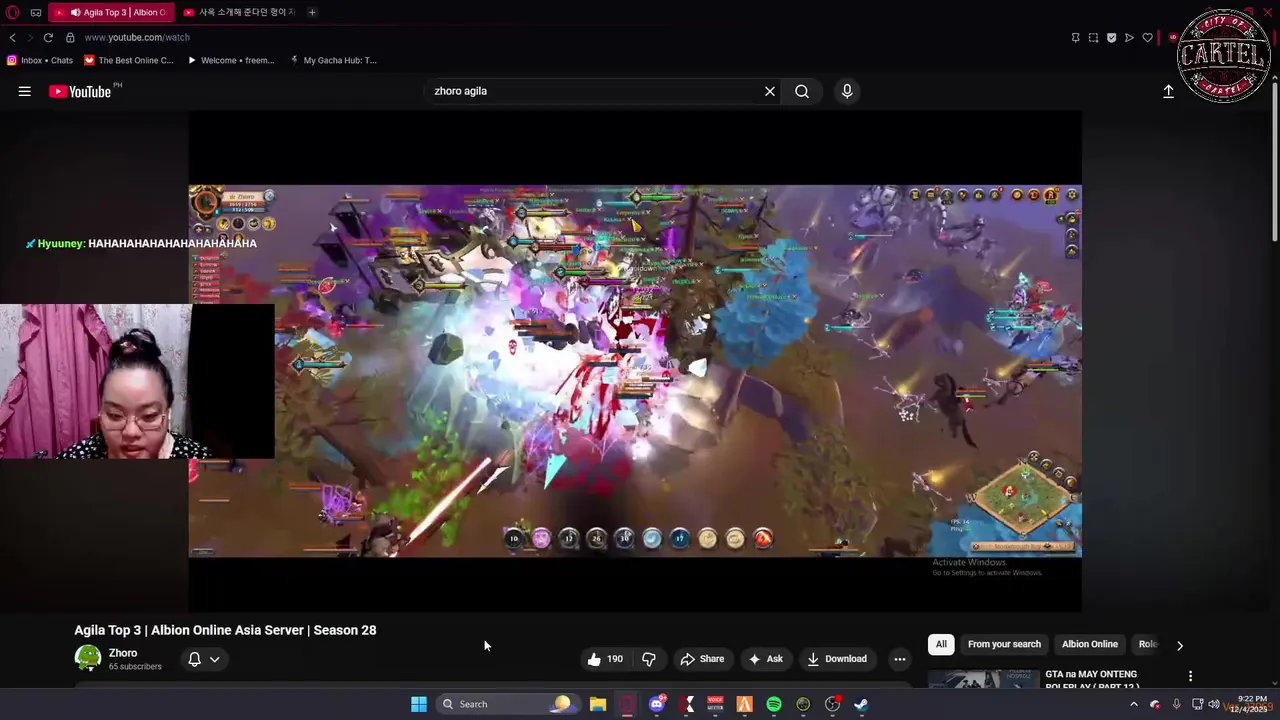Pin tab with pushpin icon
Viewport: 1280px width, 720px height.
1075,37
